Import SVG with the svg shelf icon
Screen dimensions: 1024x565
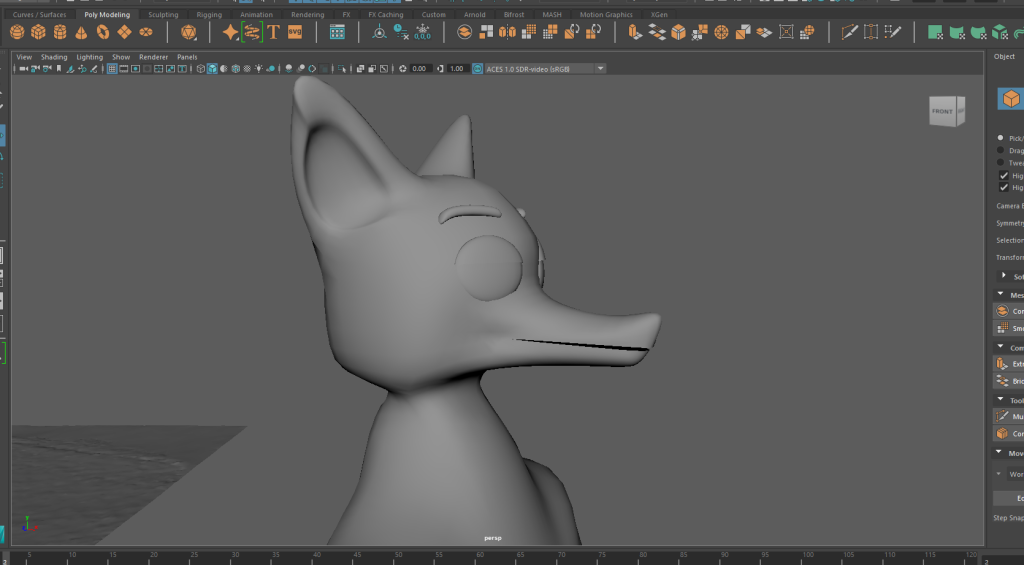pyautogui.click(x=295, y=32)
